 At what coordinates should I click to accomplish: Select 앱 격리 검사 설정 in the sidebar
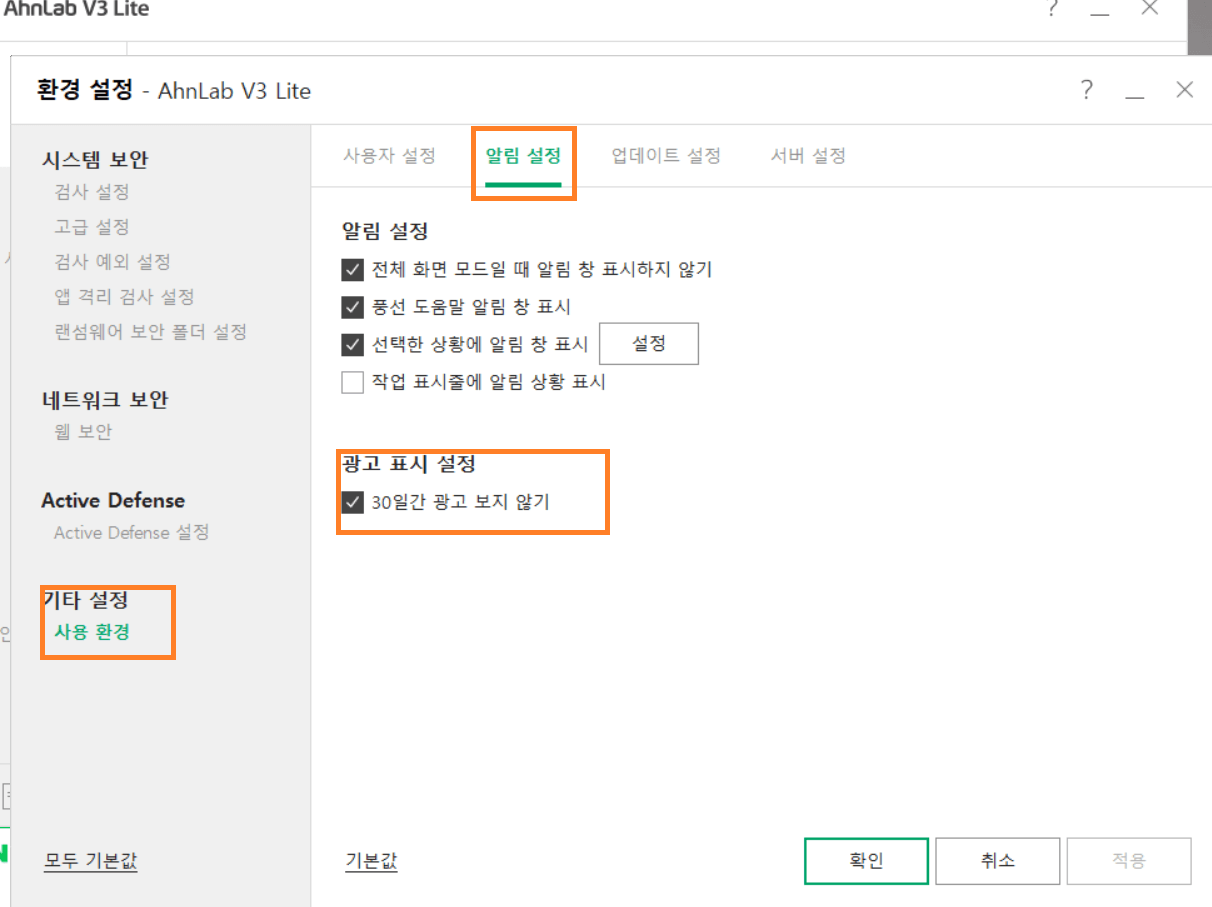(124, 297)
